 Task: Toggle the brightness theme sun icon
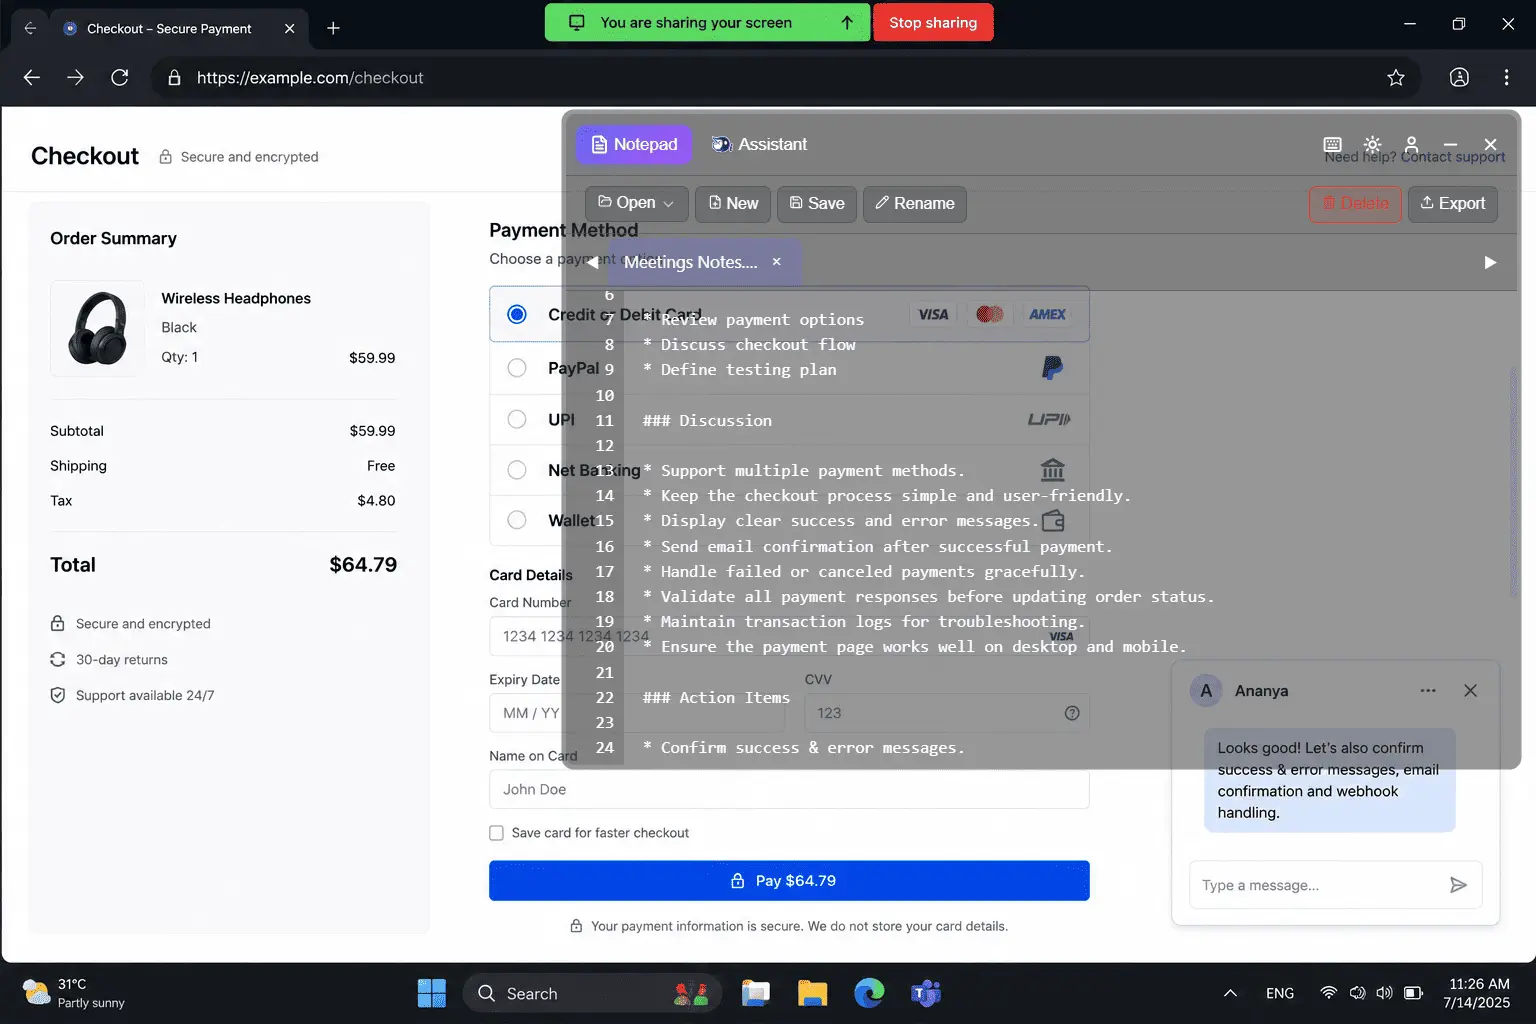(1372, 145)
